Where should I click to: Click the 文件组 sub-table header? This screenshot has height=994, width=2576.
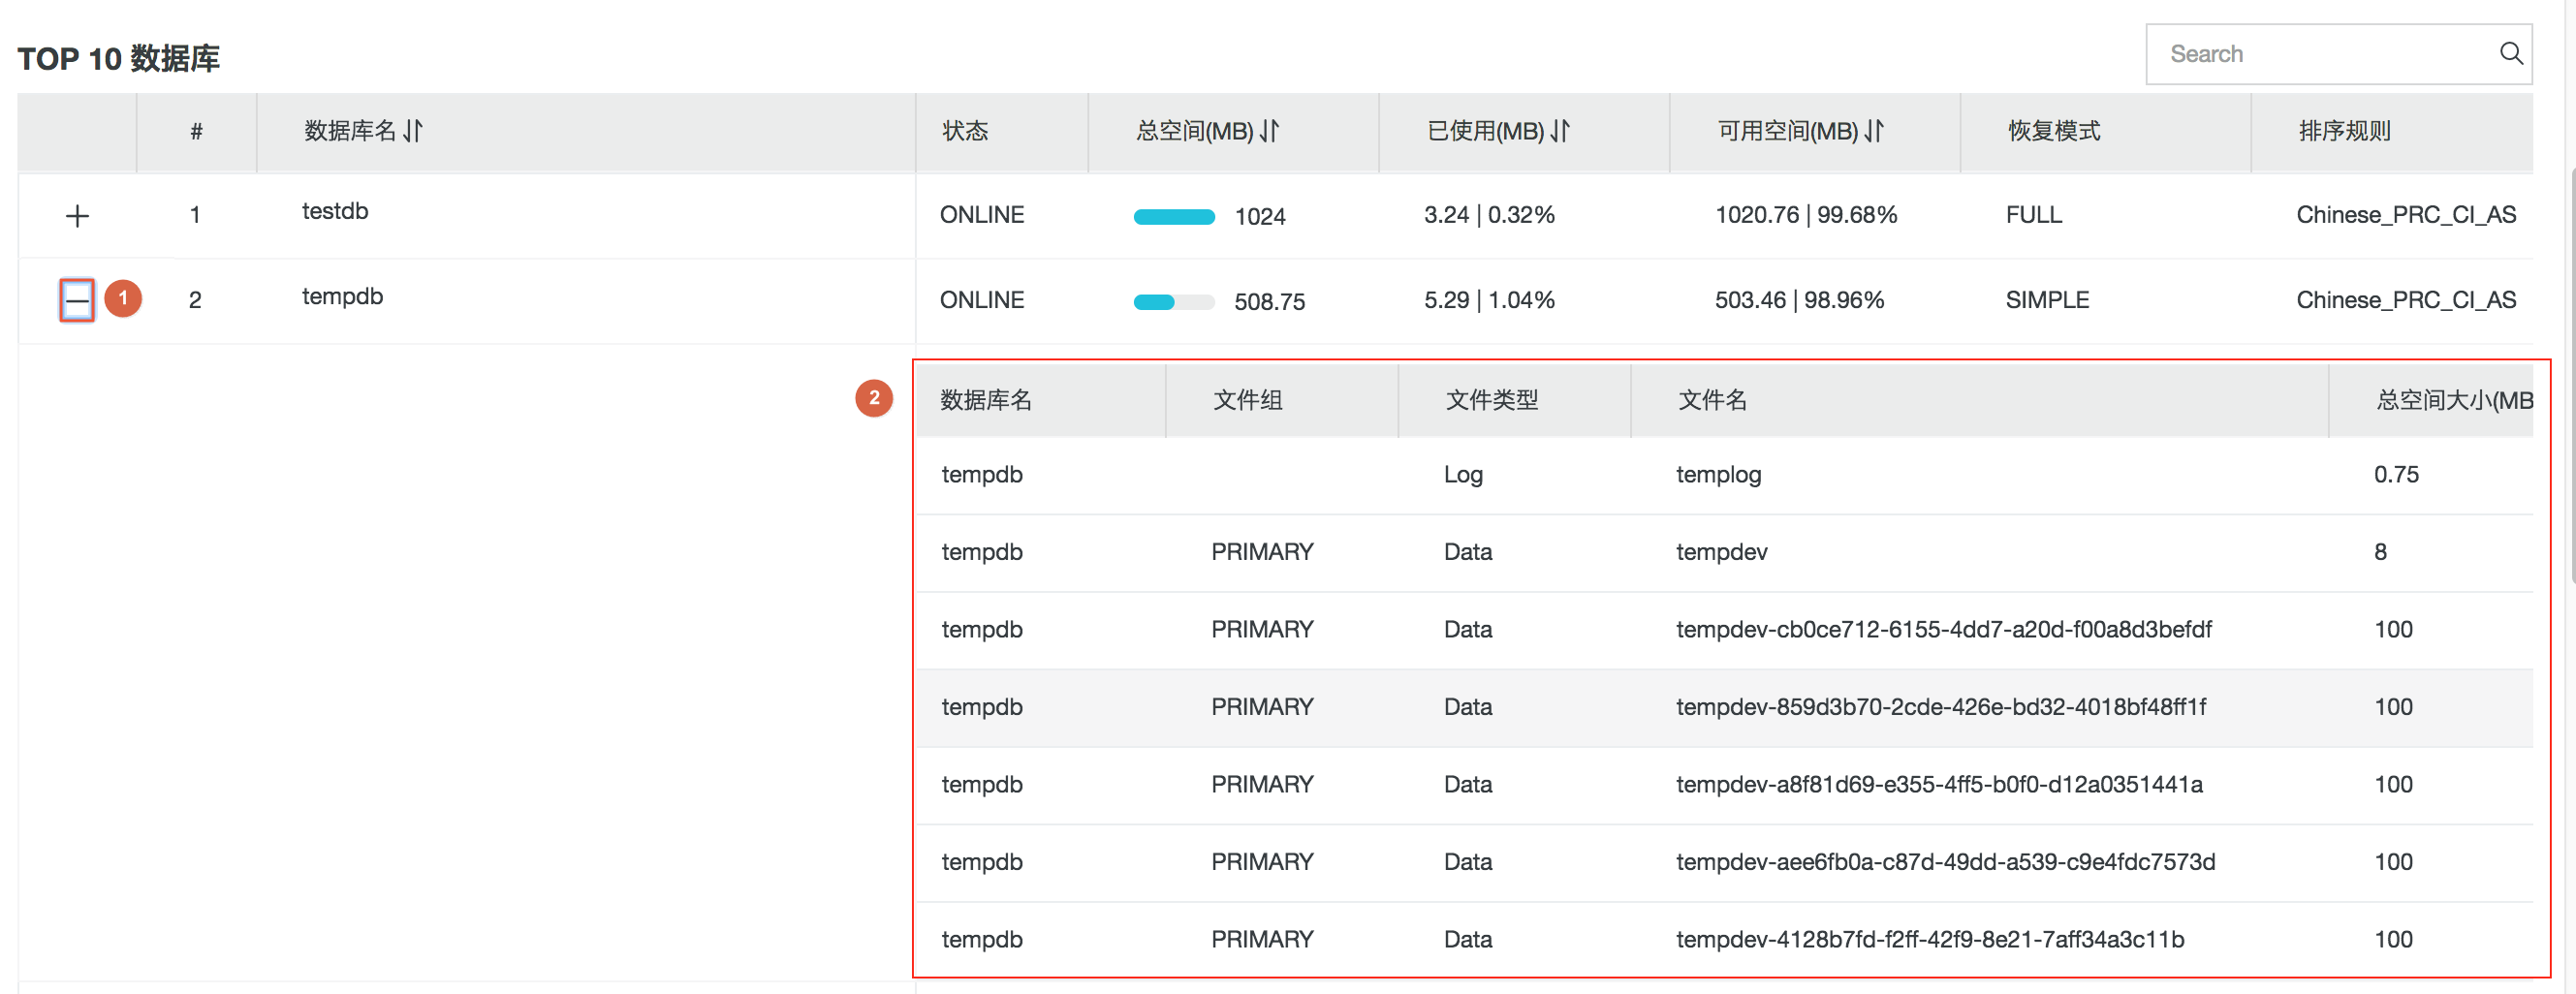(1247, 401)
